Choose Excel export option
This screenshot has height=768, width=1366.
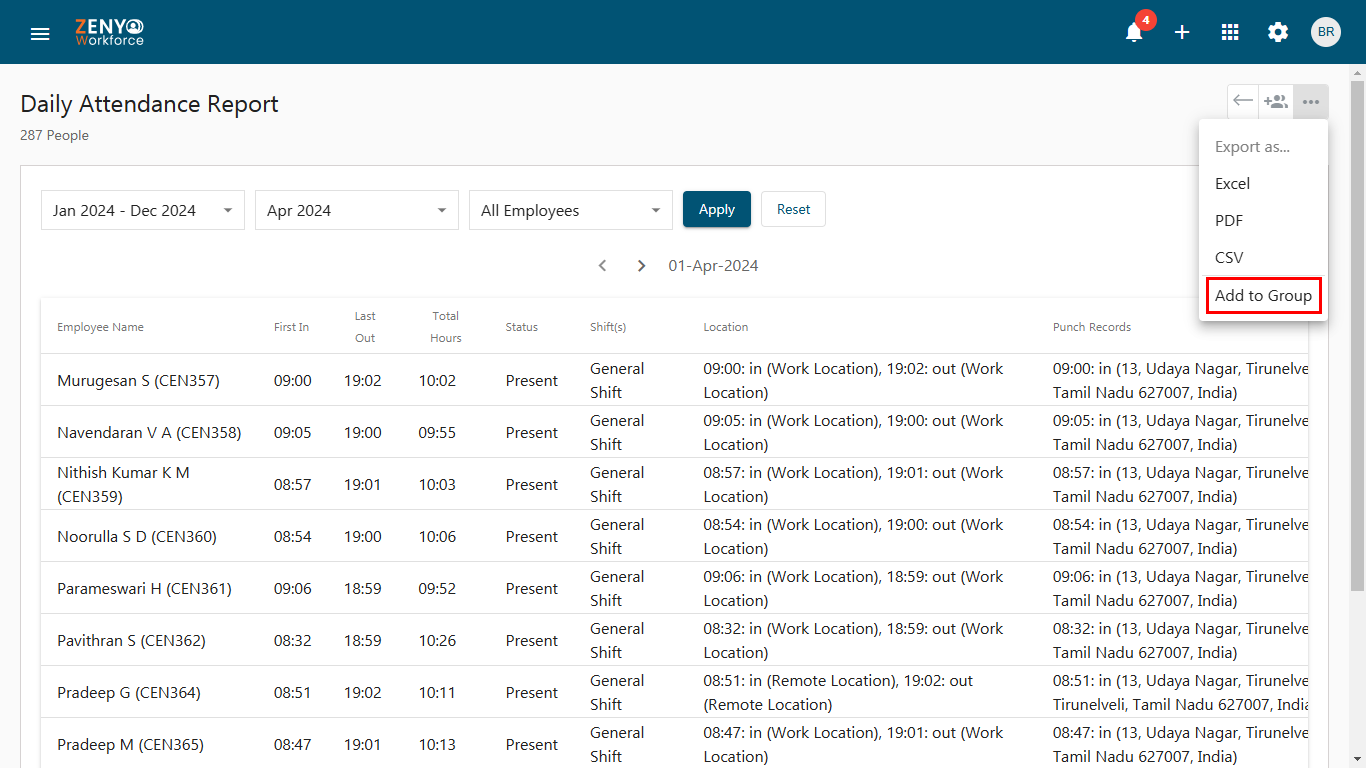[1263, 184]
